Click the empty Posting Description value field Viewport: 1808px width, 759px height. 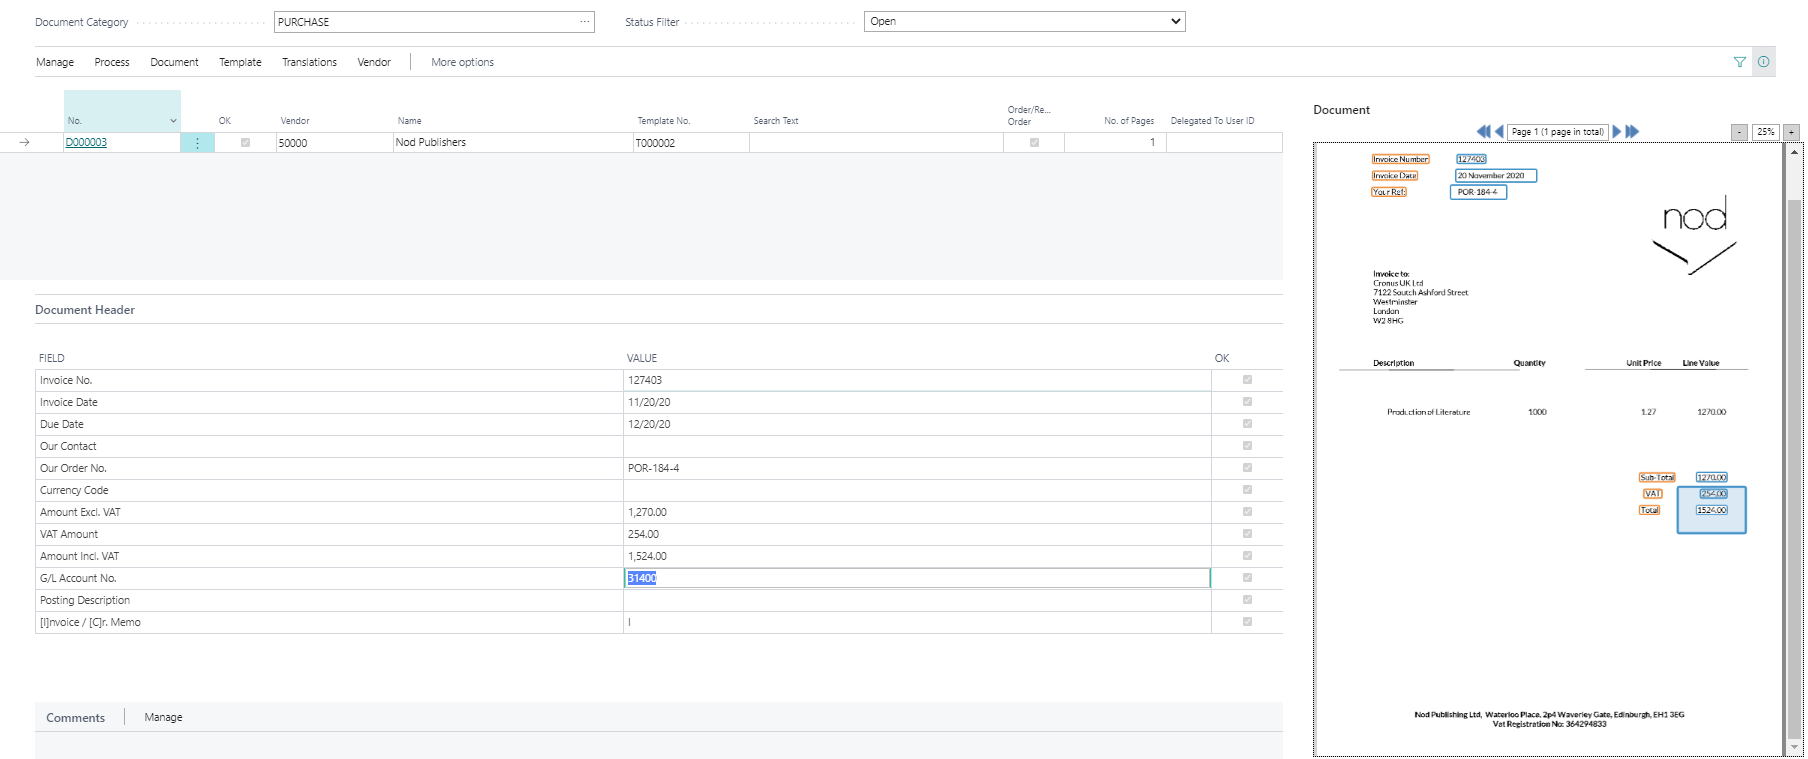[917, 600]
